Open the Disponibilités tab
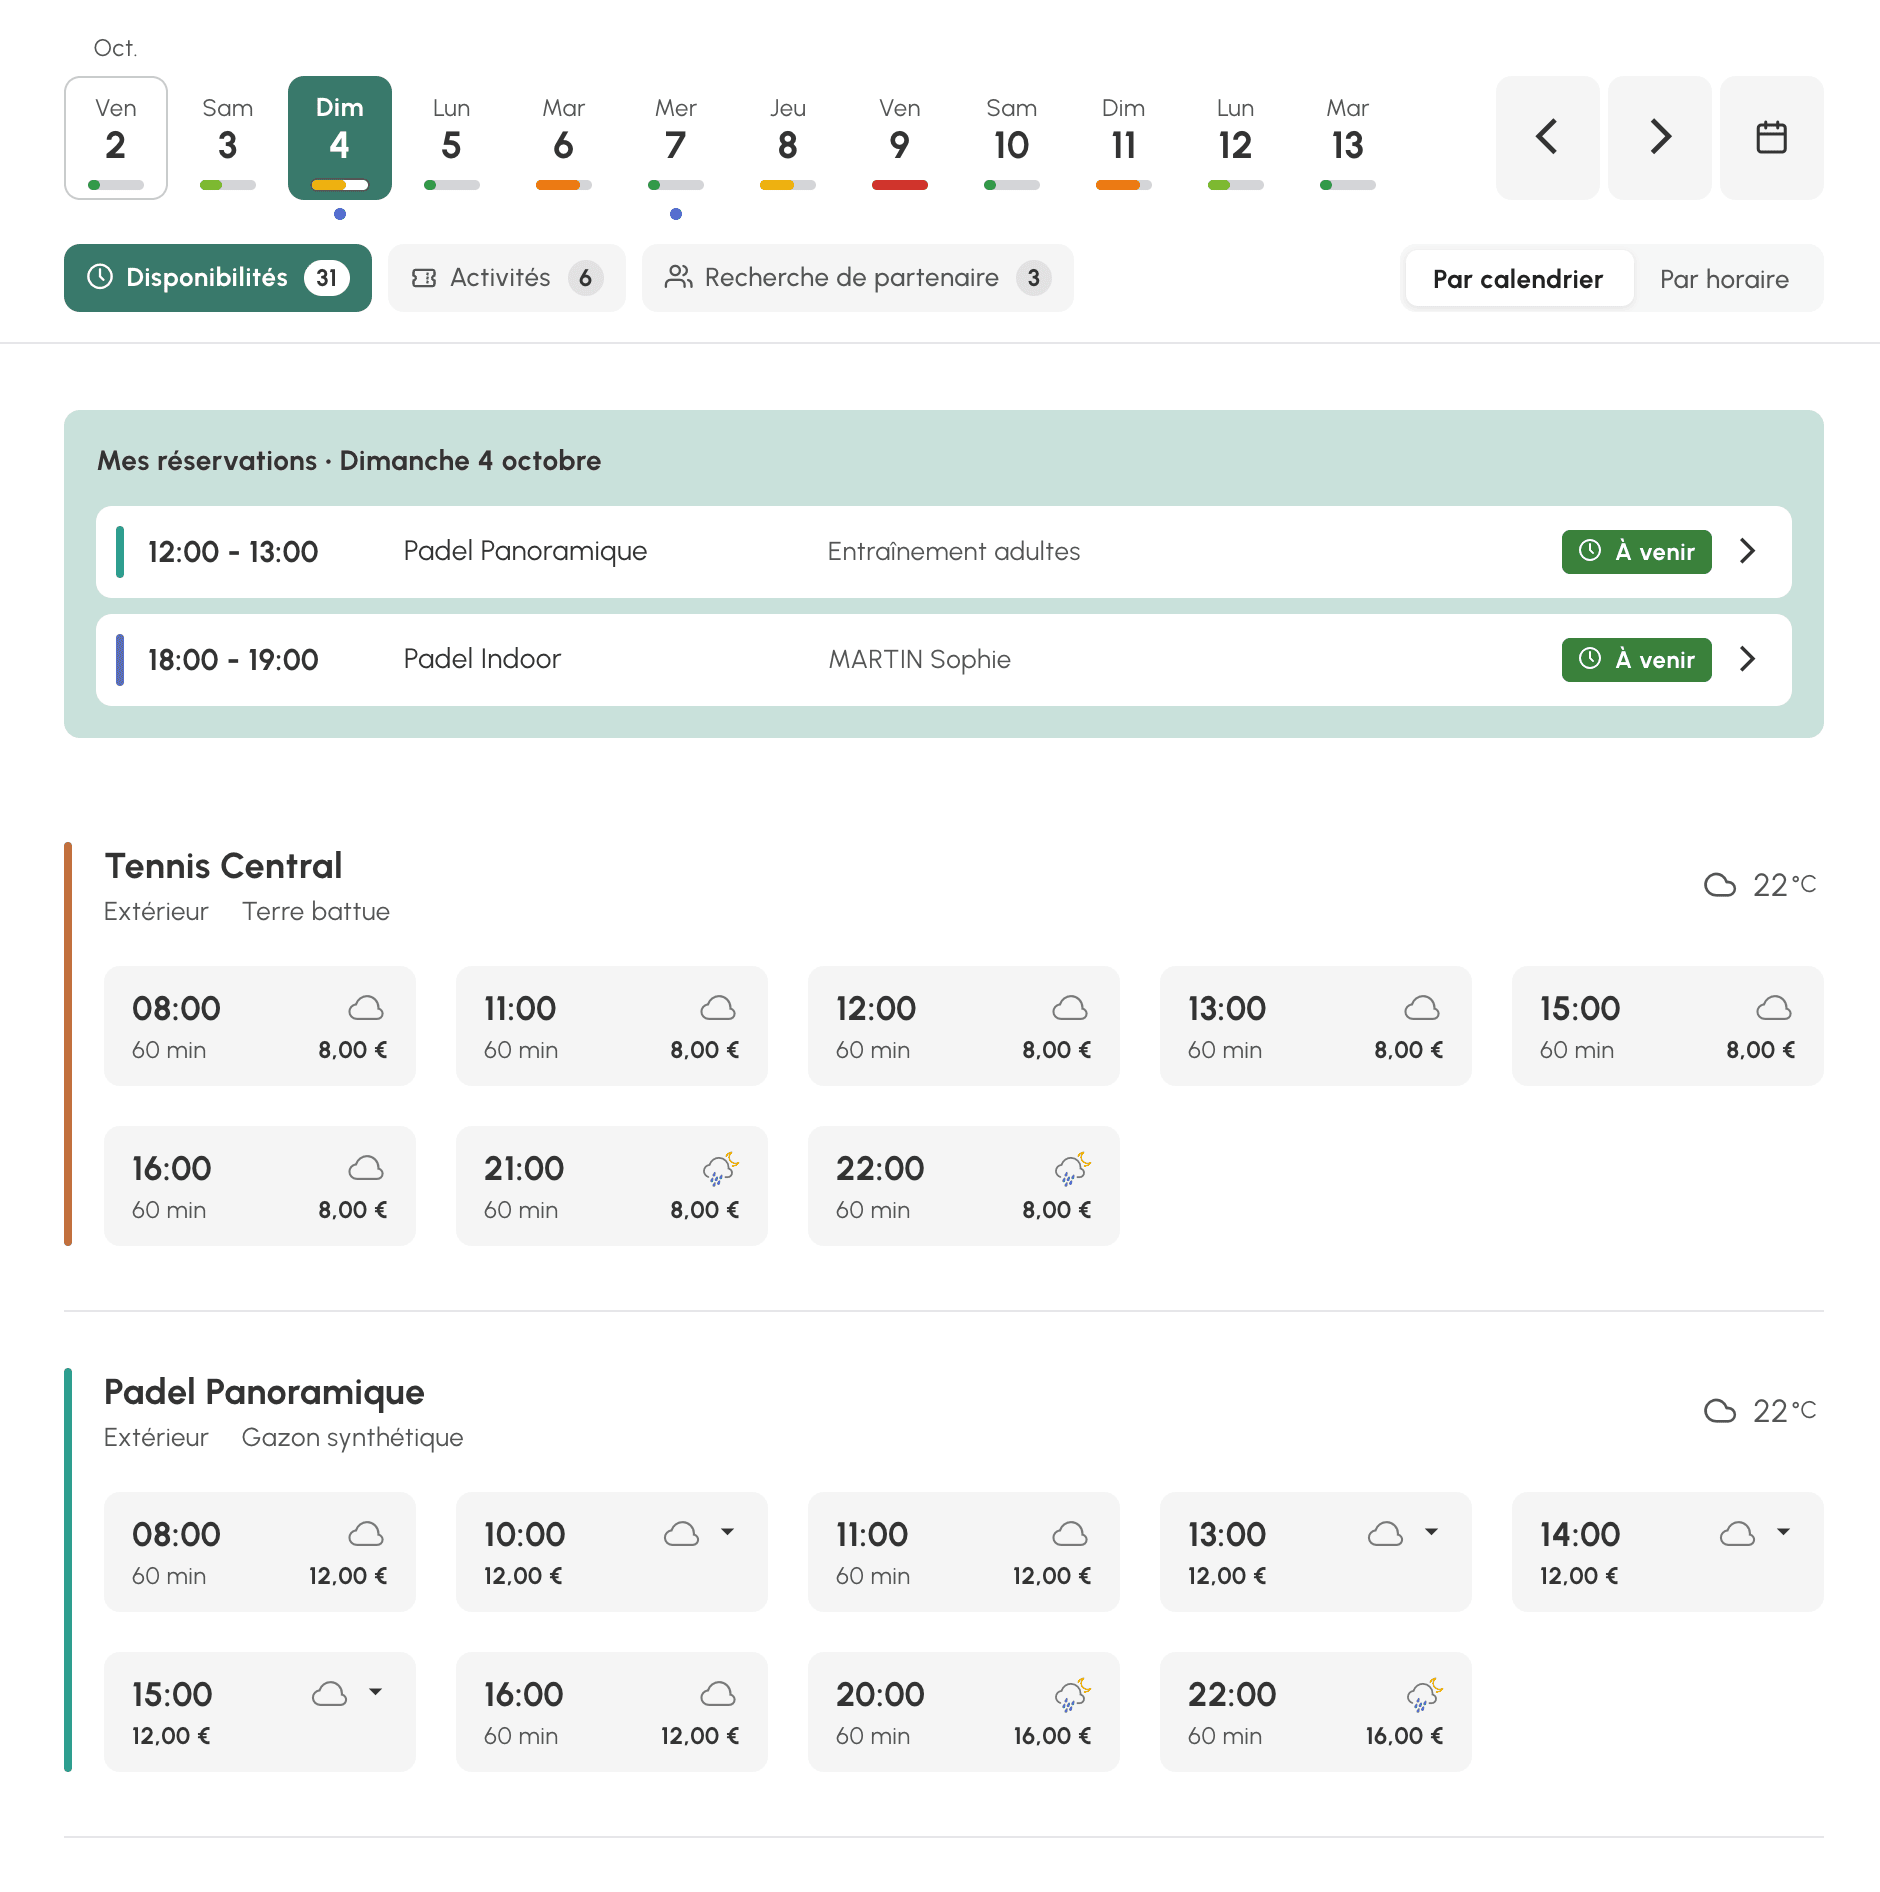The height and width of the screenshot is (1892, 1880). (x=218, y=278)
